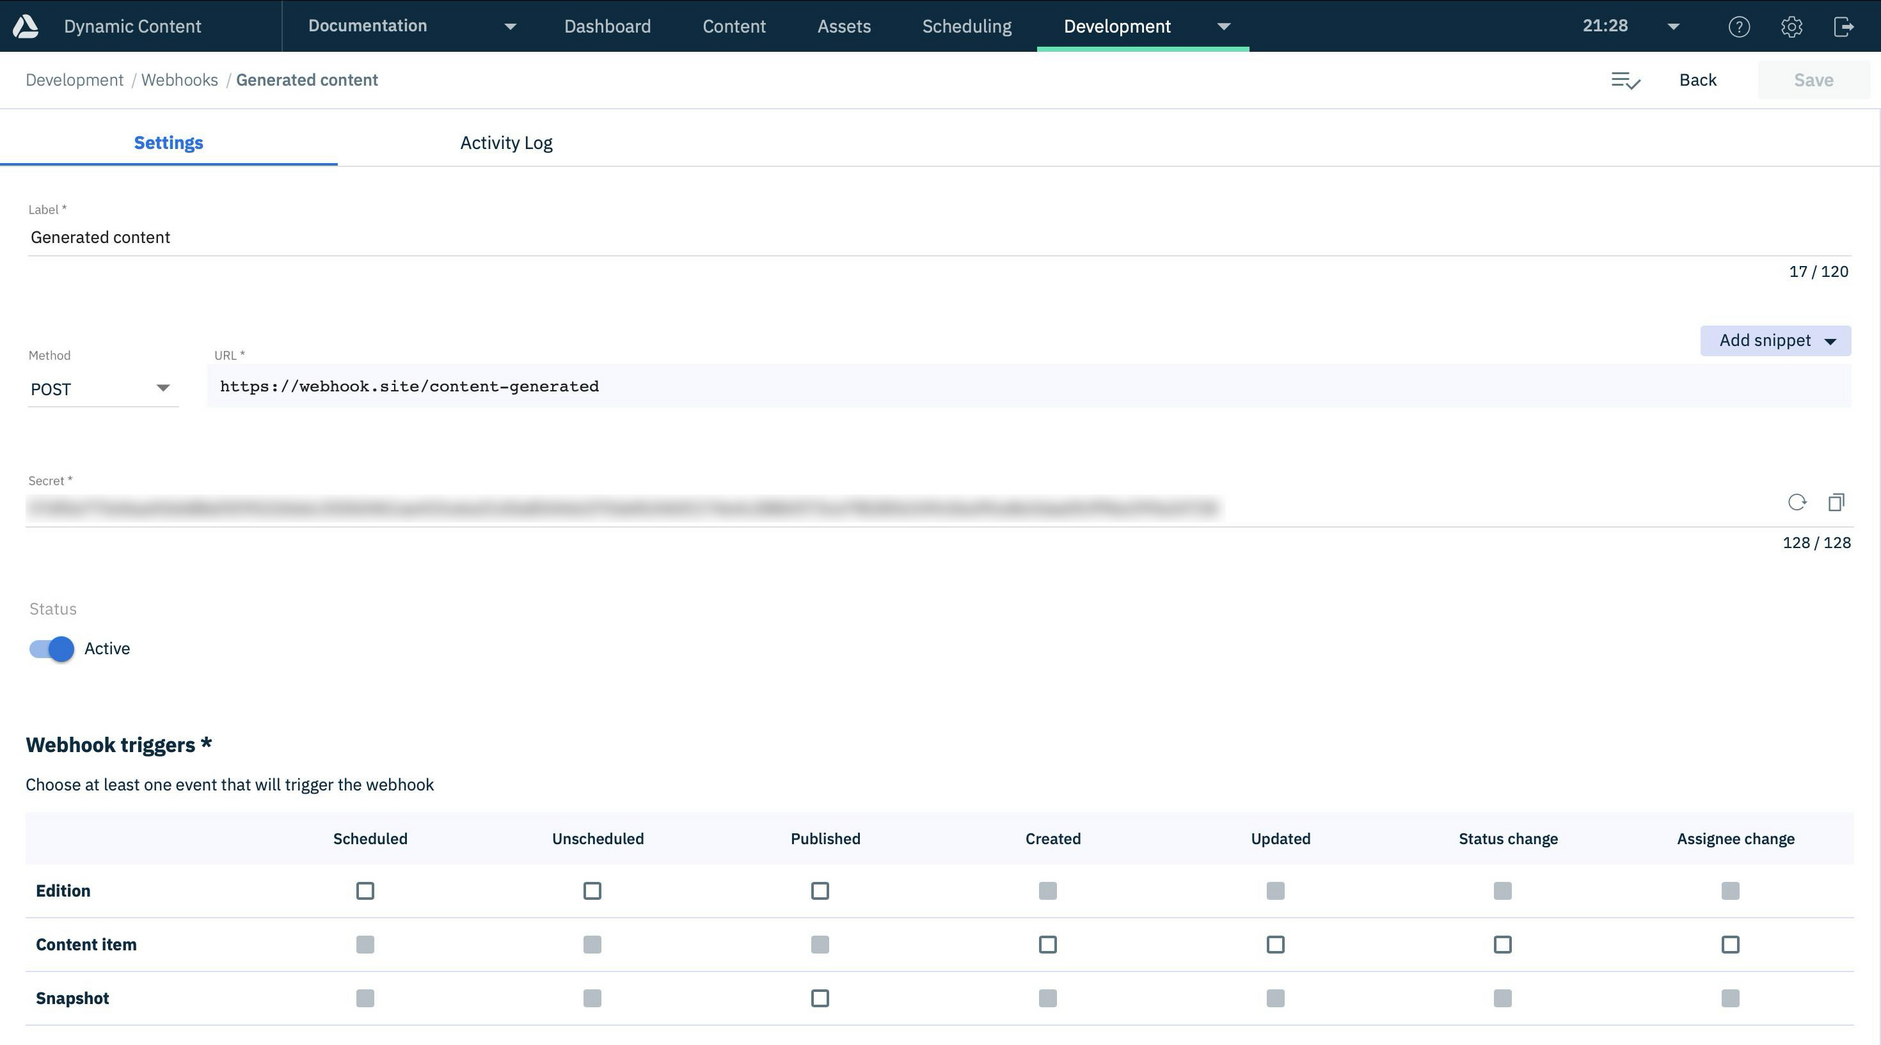1881x1045 pixels.
Task: Open the help question mark icon
Action: [1739, 27]
